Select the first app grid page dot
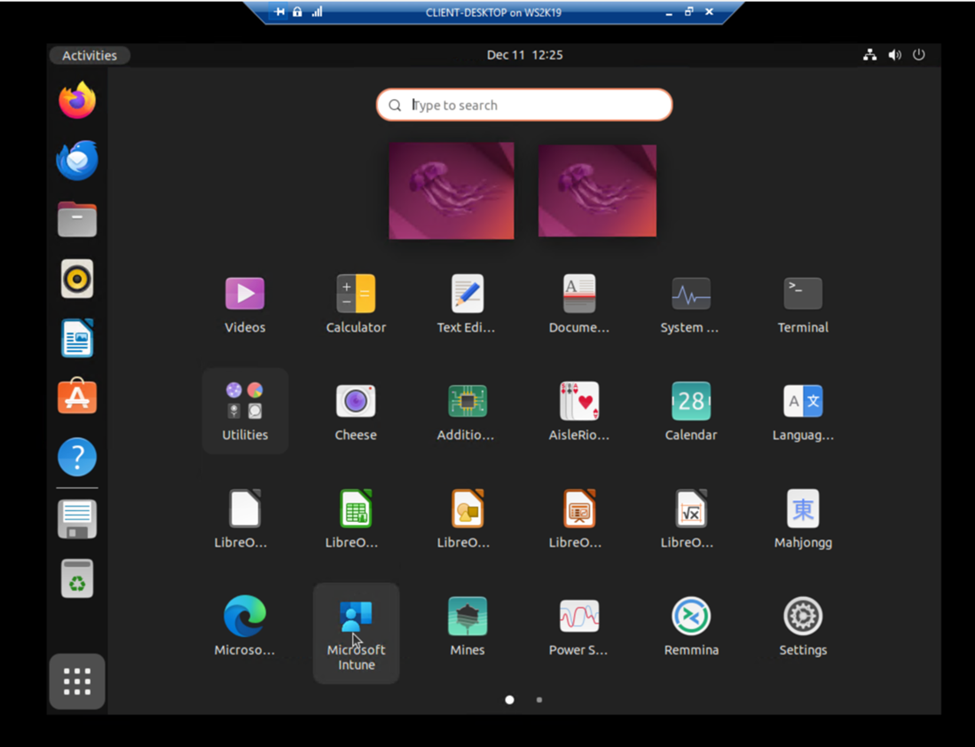 (x=509, y=700)
